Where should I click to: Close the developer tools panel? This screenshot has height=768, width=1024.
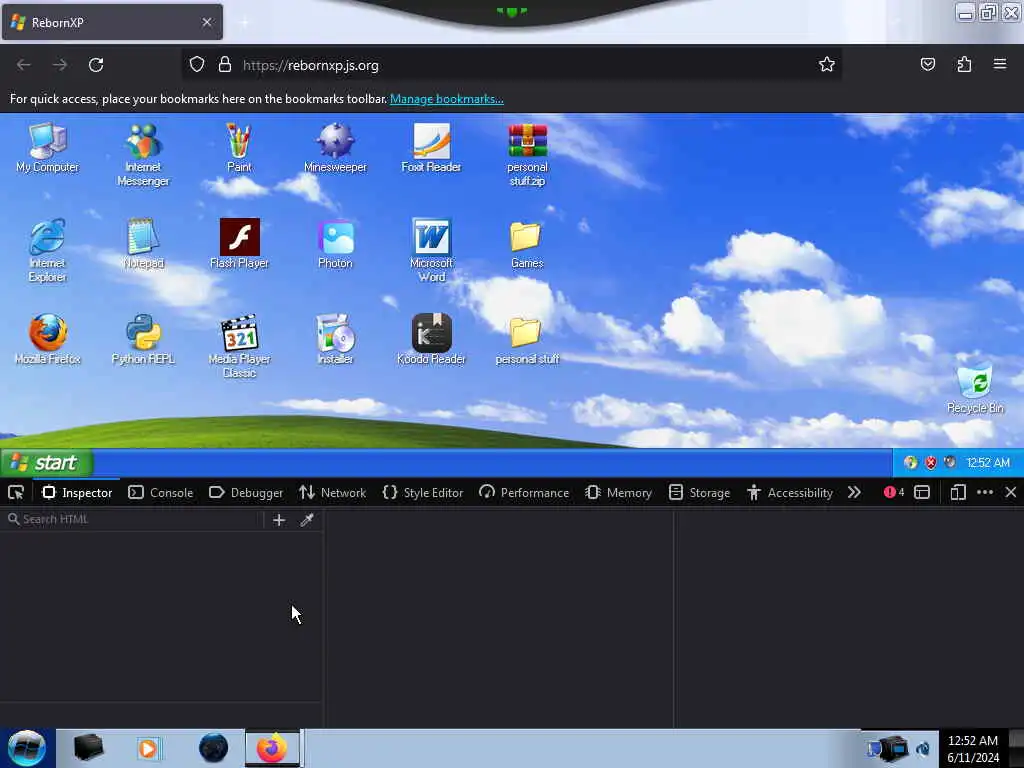[x=1010, y=492]
